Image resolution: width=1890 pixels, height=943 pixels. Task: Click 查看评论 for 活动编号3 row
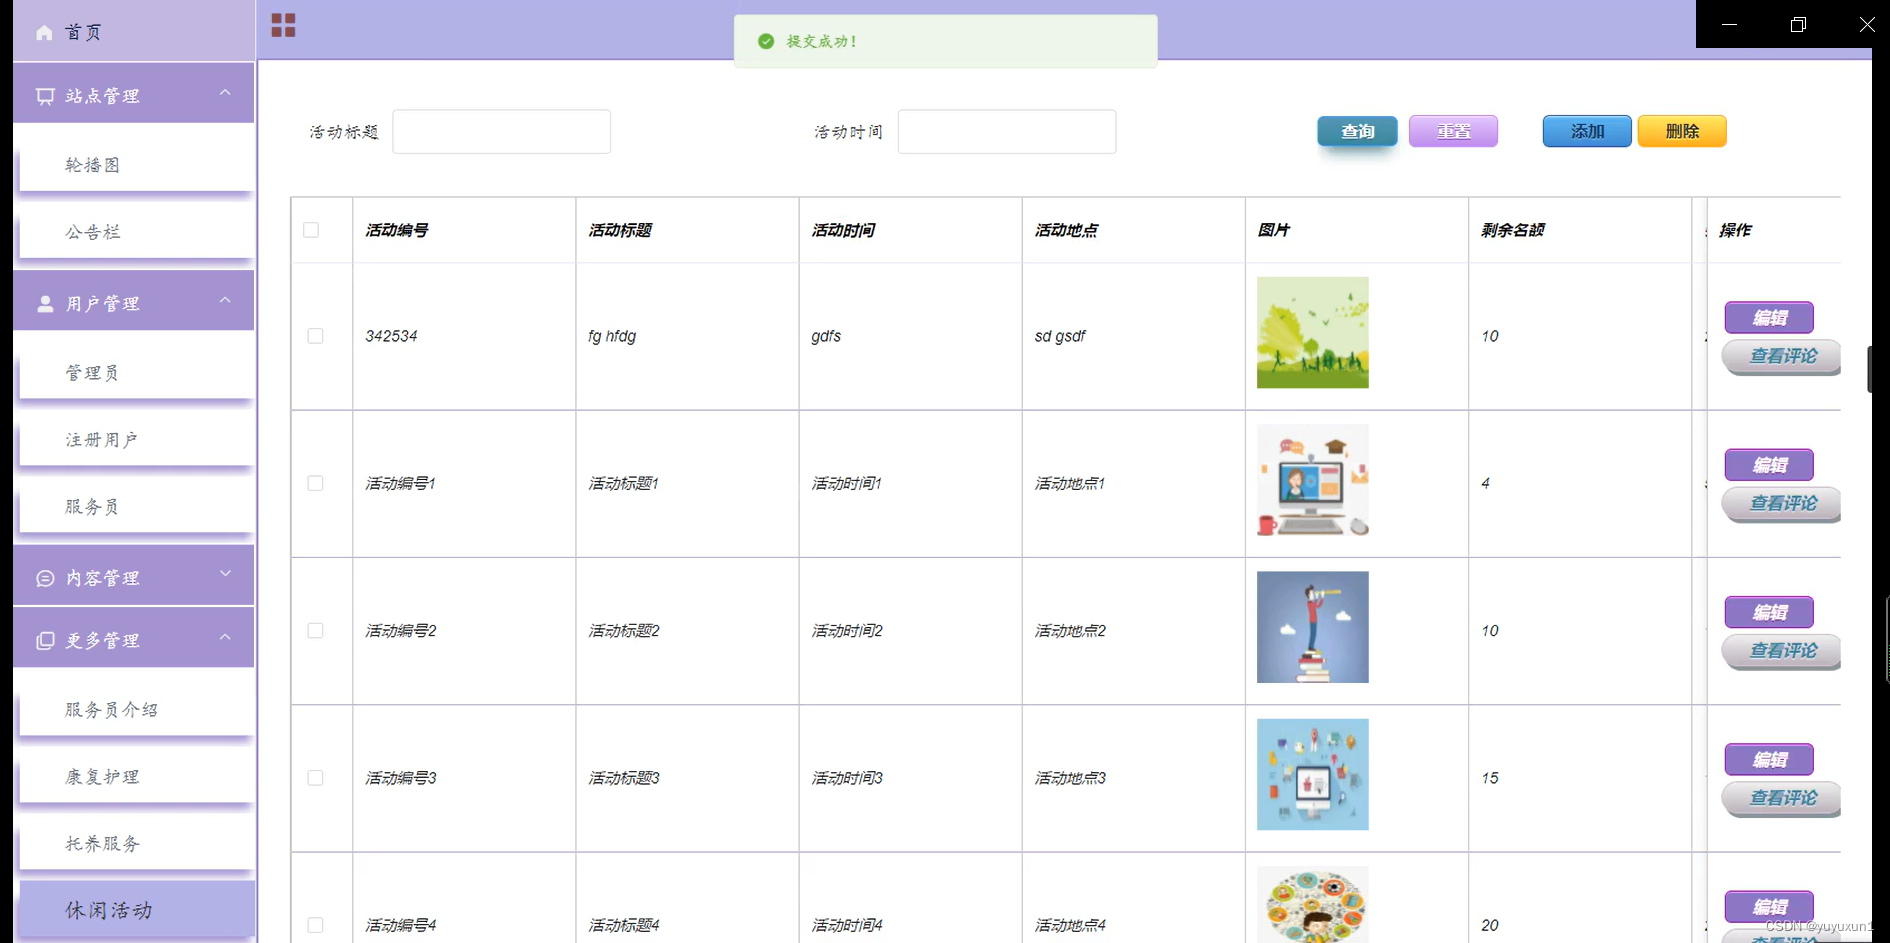(x=1782, y=798)
